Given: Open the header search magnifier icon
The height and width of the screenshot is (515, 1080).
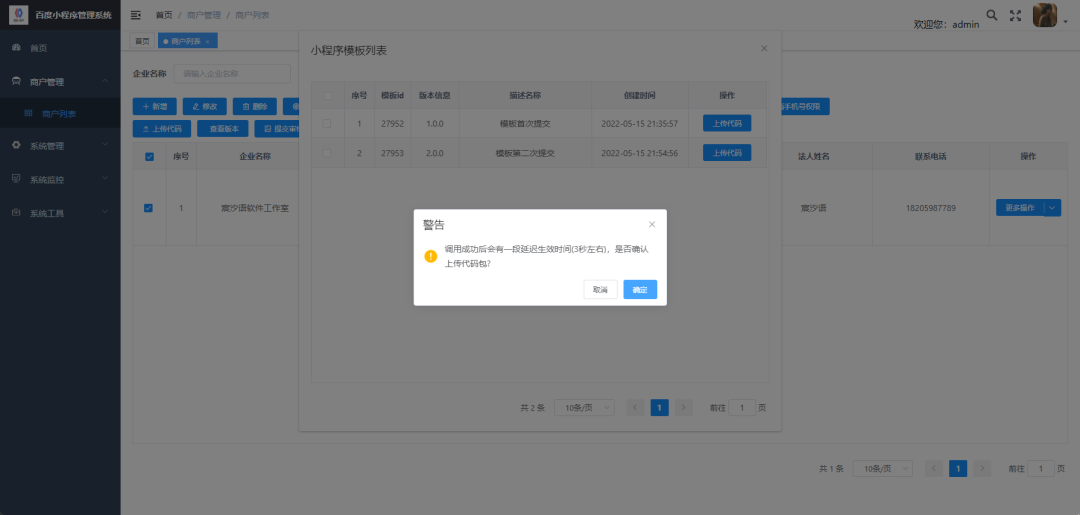Looking at the screenshot, I should [x=992, y=15].
